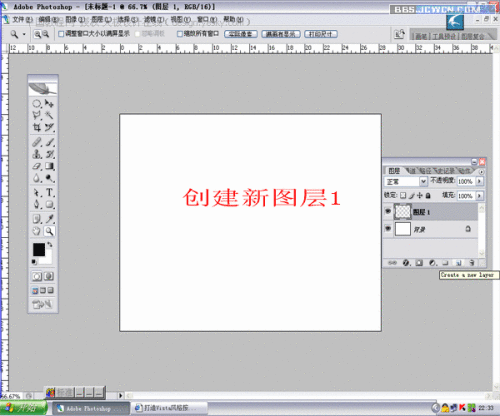This screenshot has height=416, width=500.
Task: Click the Create a new layer icon
Action: [459, 263]
